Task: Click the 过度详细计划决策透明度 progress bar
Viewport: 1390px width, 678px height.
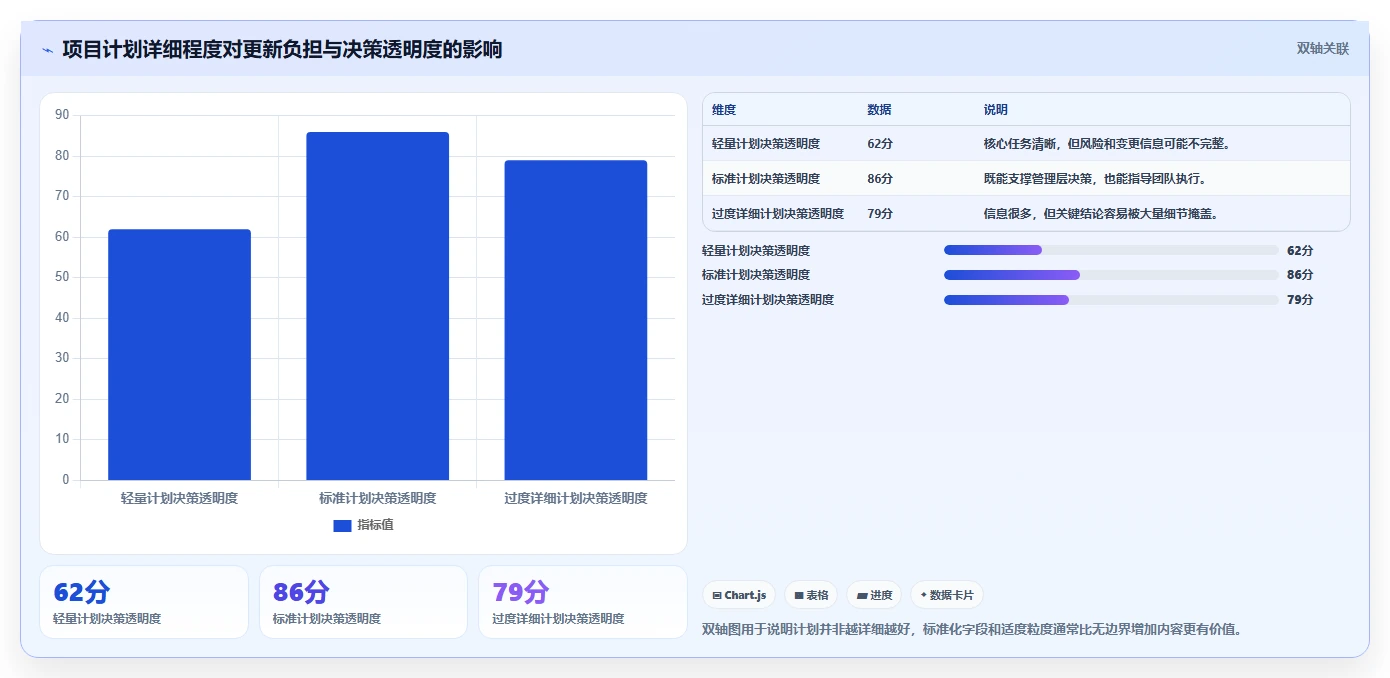Action: coord(1111,300)
